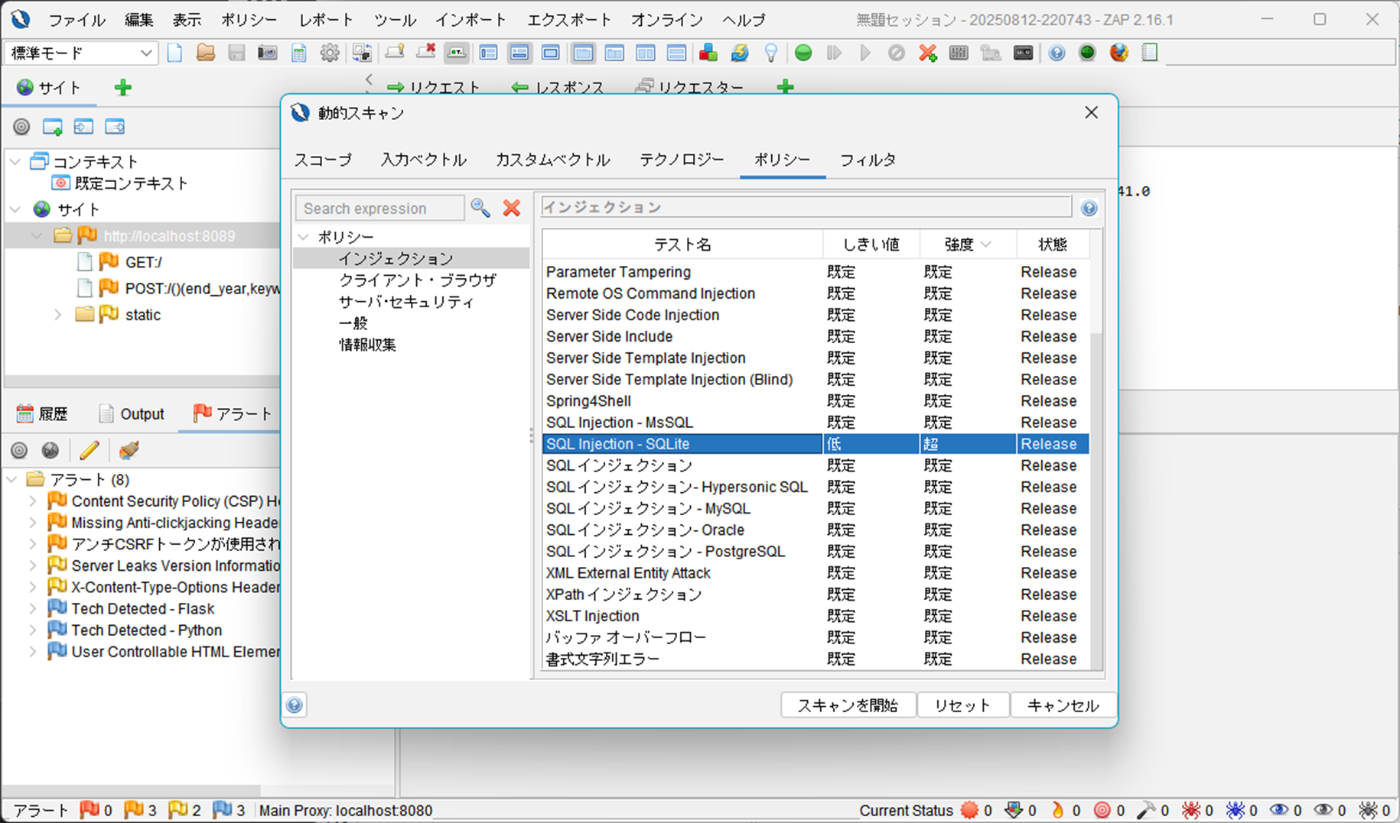1400x823 pixels.
Task: Select the 情報収集 policy category
Action: coord(367,344)
